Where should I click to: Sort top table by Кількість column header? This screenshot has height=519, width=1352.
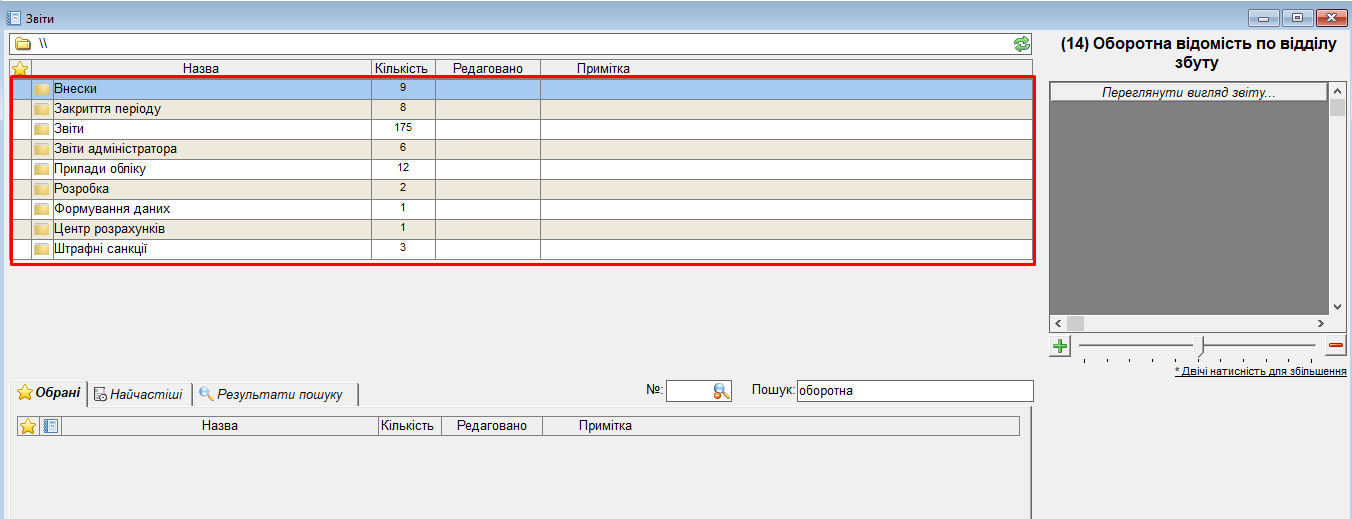pos(401,68)
